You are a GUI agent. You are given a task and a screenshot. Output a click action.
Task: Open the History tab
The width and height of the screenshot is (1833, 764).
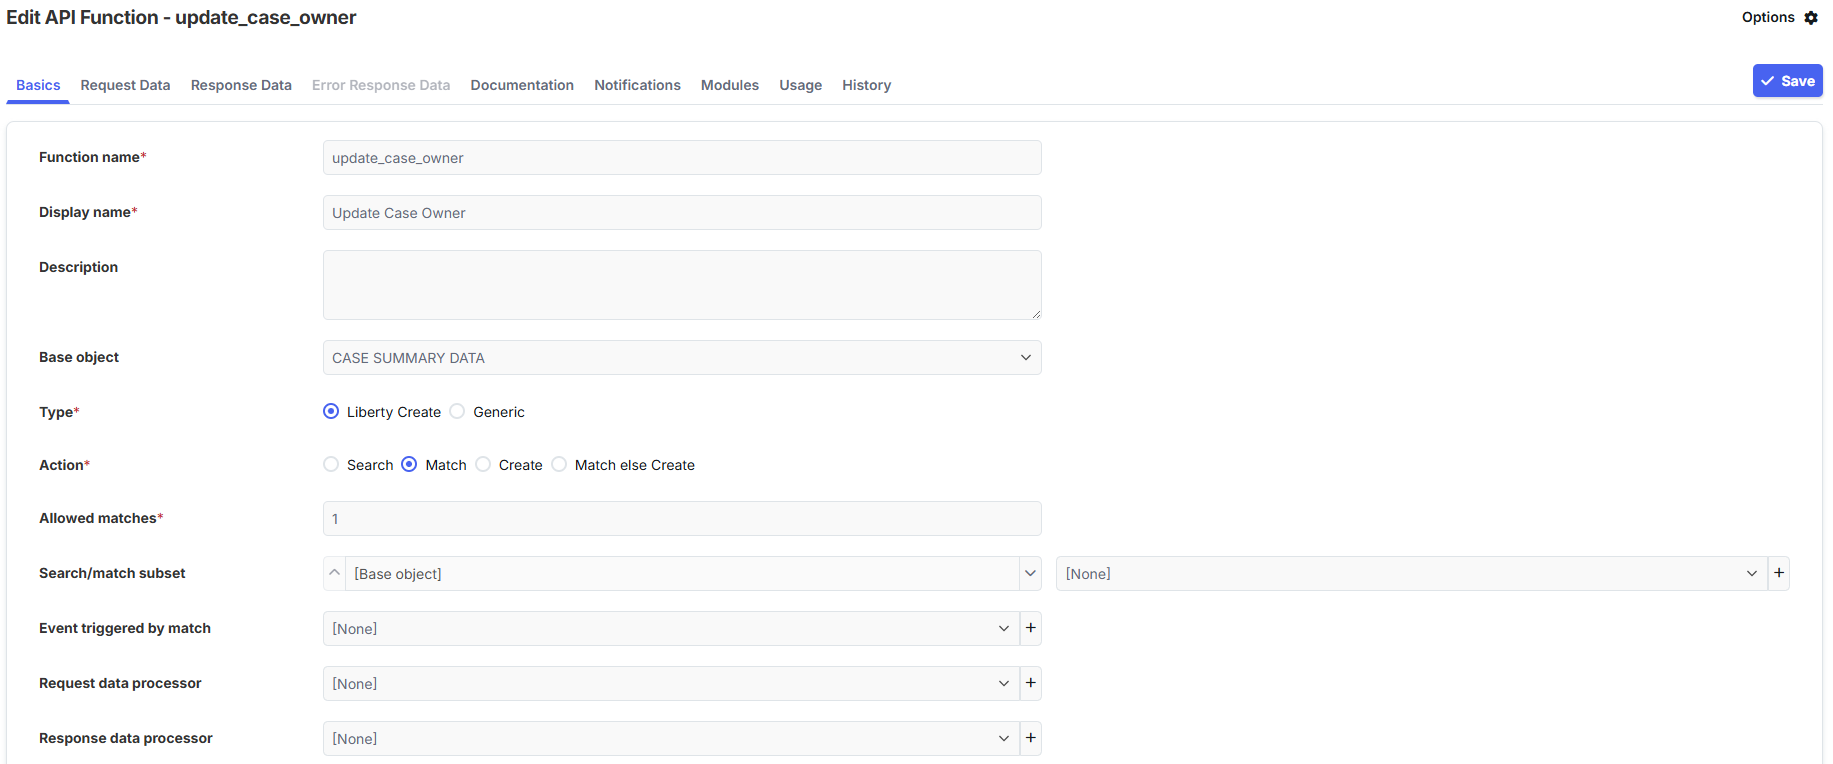coord(866,85)
